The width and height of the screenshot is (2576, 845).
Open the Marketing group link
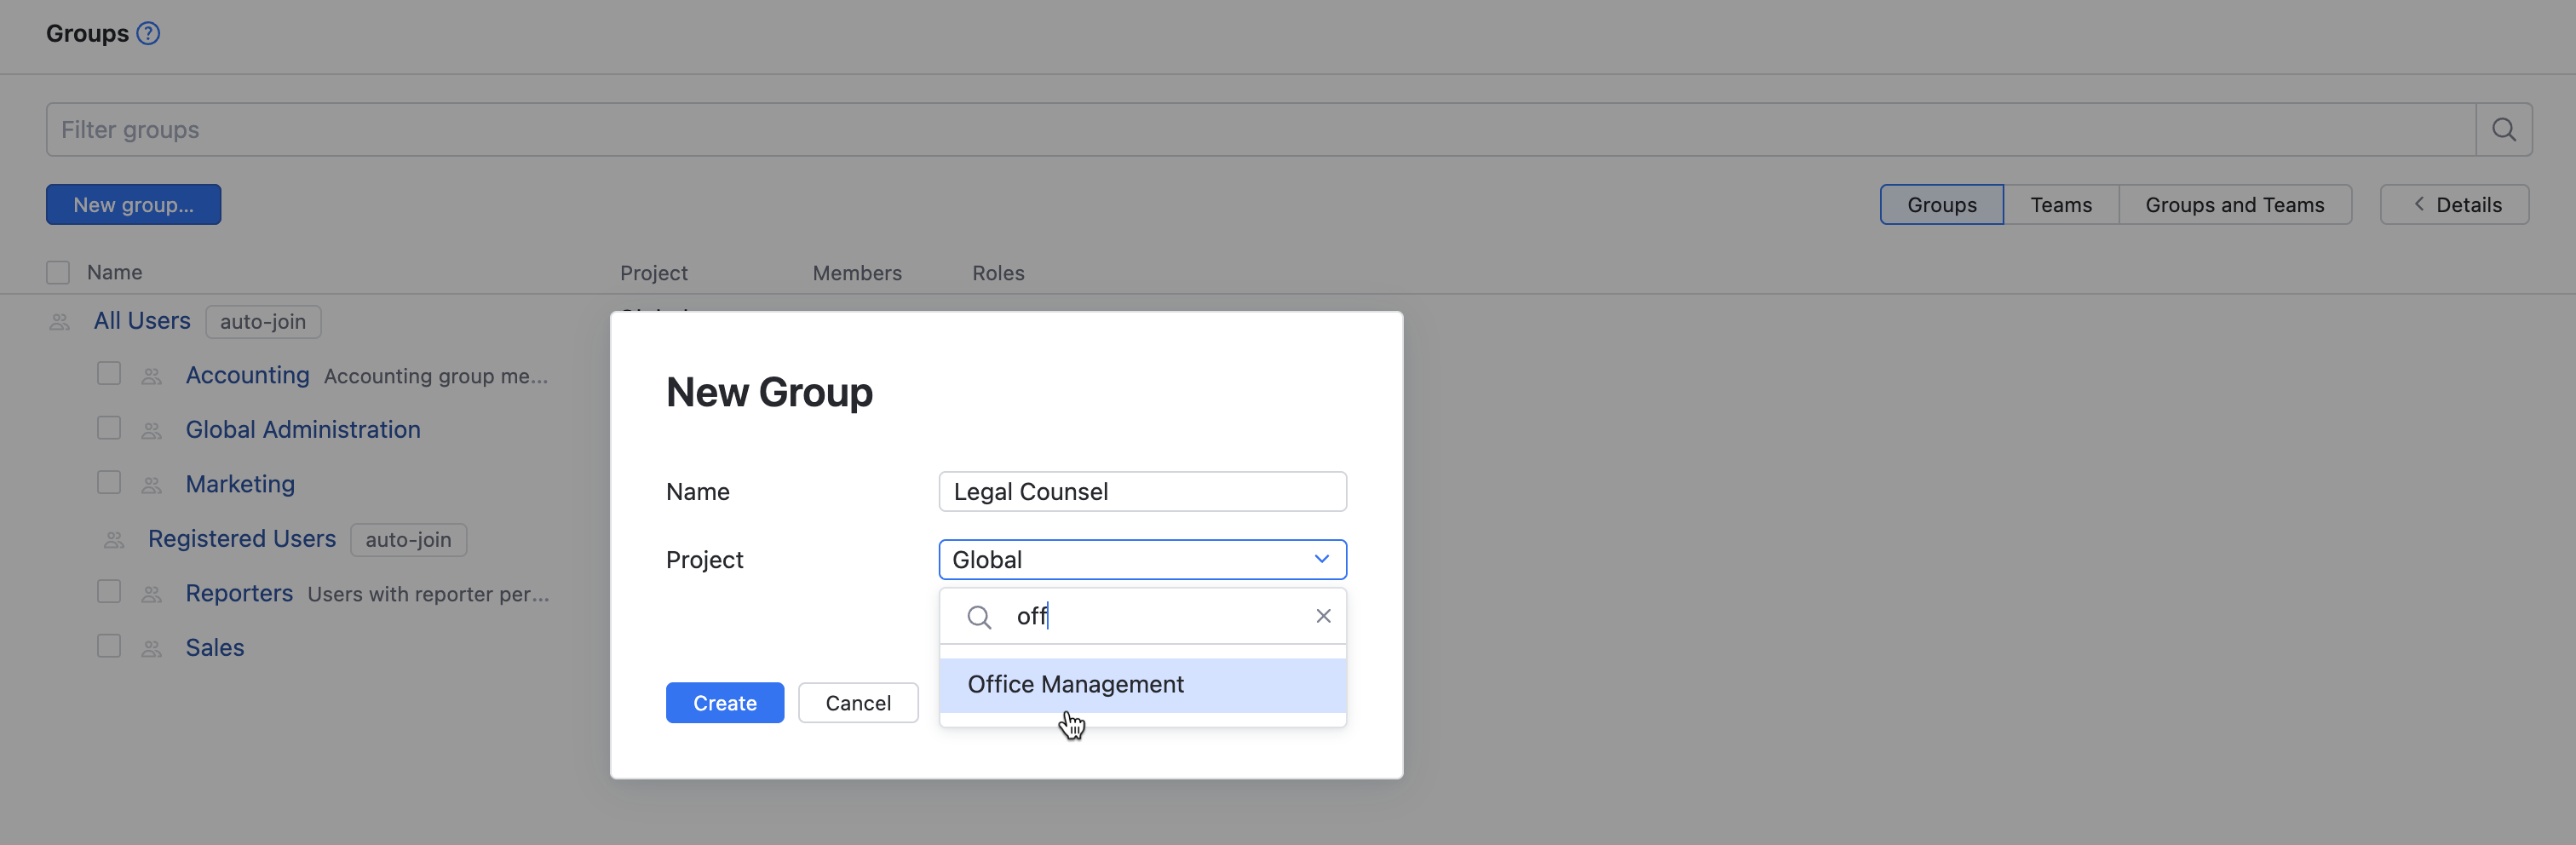click(x=240, y=484)
